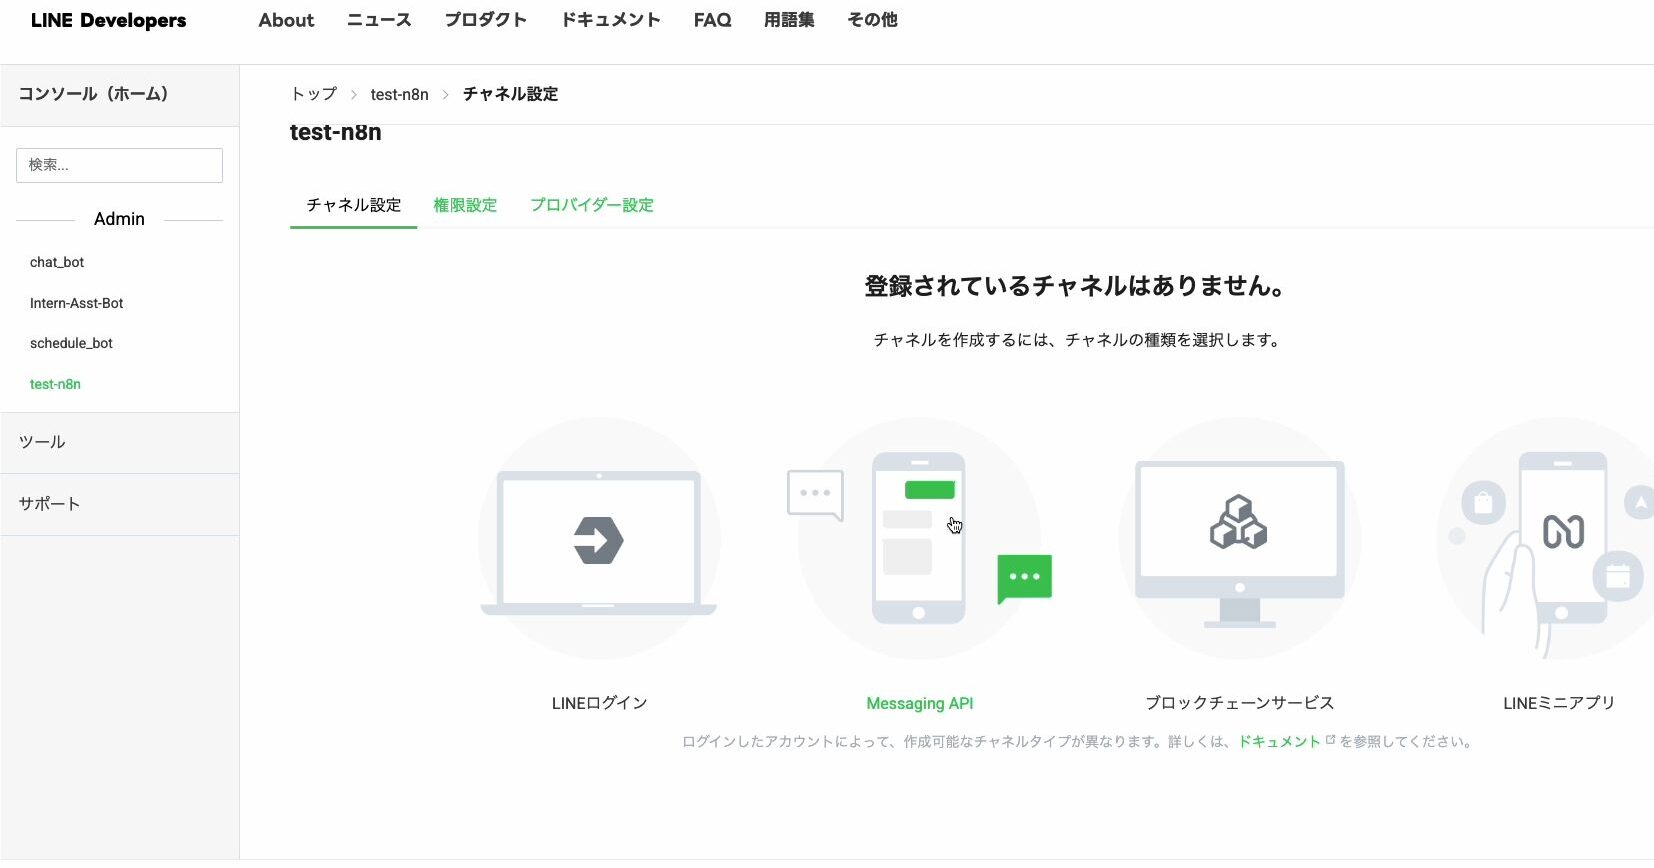Screen dimensions: 1654x868
Task: Switch to the 権限設定 tab
Action: 465,205
